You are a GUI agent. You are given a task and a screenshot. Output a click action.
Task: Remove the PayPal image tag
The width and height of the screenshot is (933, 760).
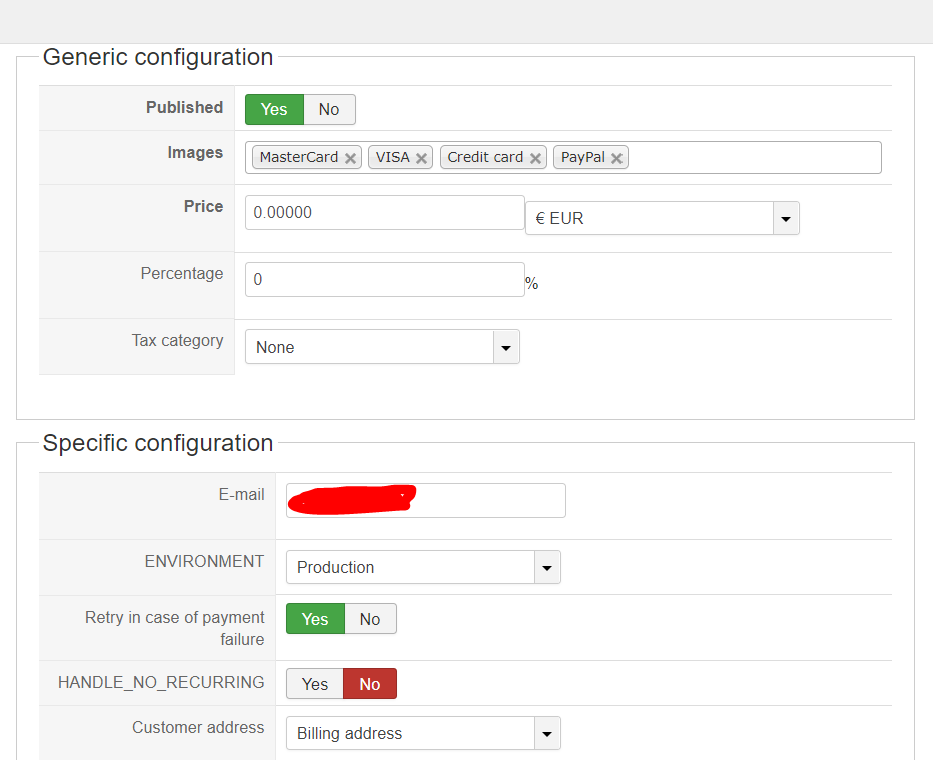pyautogui.click(x=617, y=158)
